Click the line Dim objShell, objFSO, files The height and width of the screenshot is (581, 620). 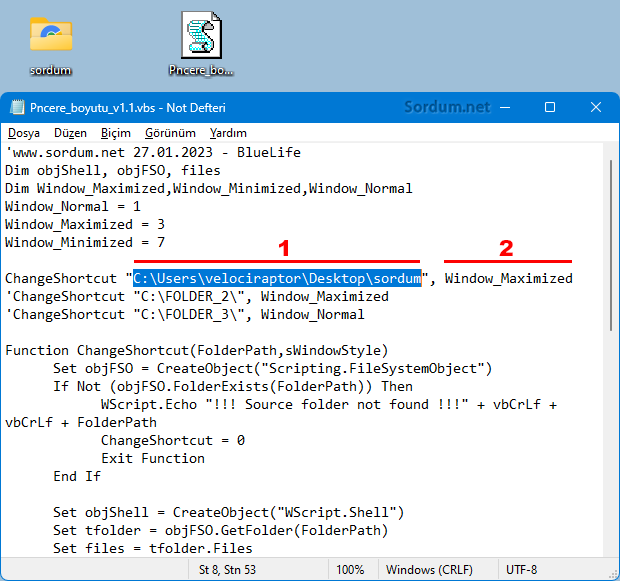click(x=113, y=170)
